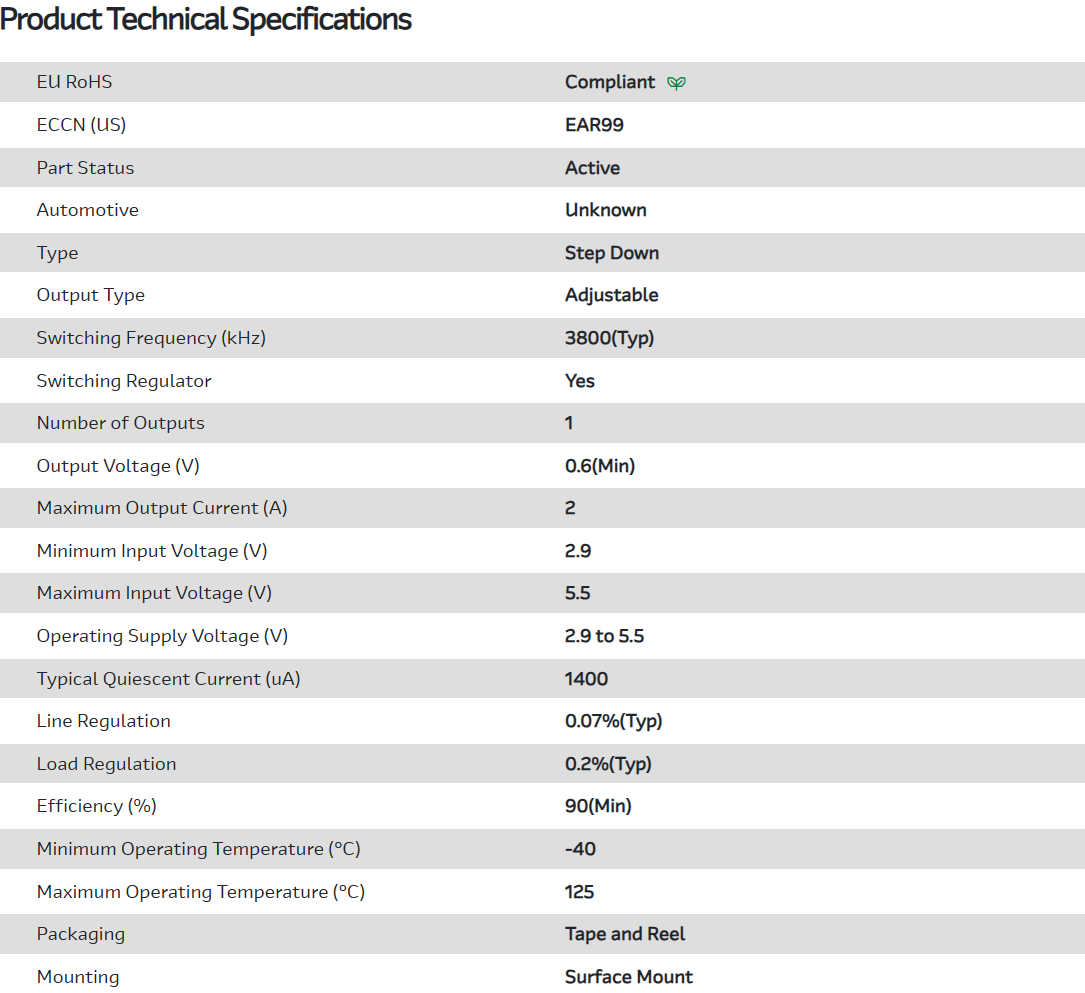
Task: Click the 90(Min) efficiency value
Action: [598, 806]
